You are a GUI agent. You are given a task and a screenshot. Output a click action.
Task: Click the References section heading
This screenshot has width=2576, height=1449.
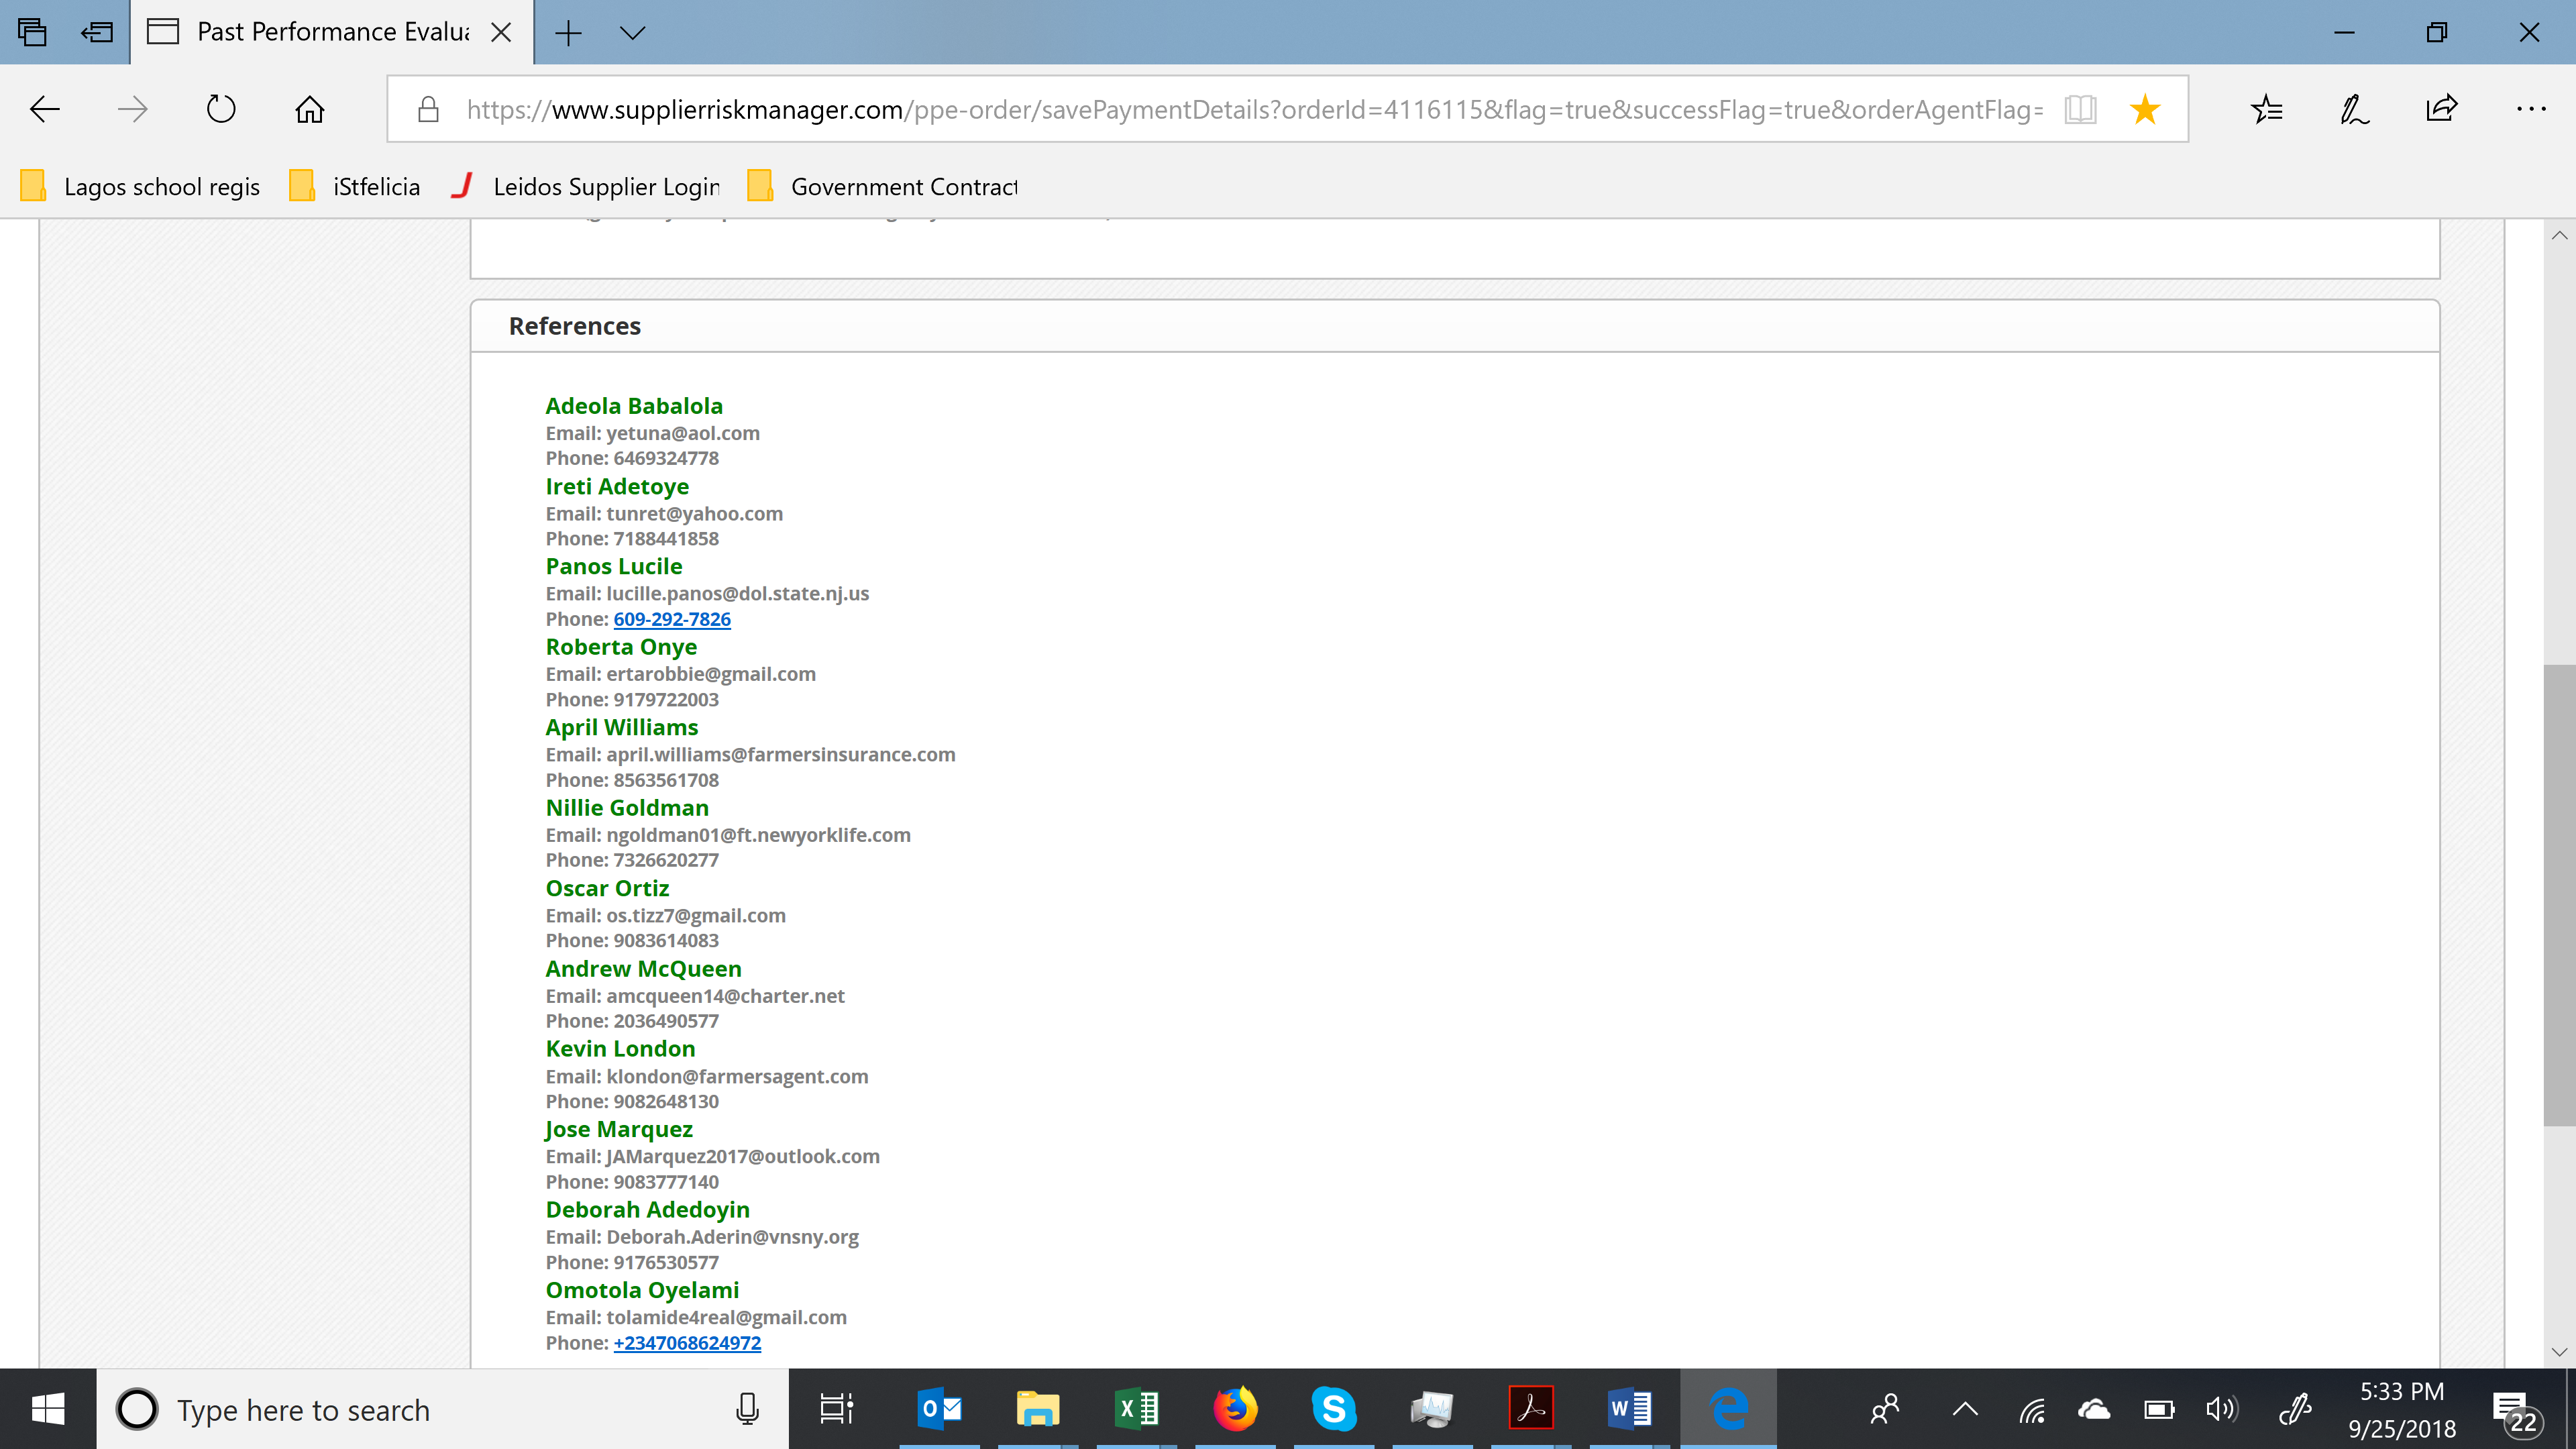click(575, 326)
